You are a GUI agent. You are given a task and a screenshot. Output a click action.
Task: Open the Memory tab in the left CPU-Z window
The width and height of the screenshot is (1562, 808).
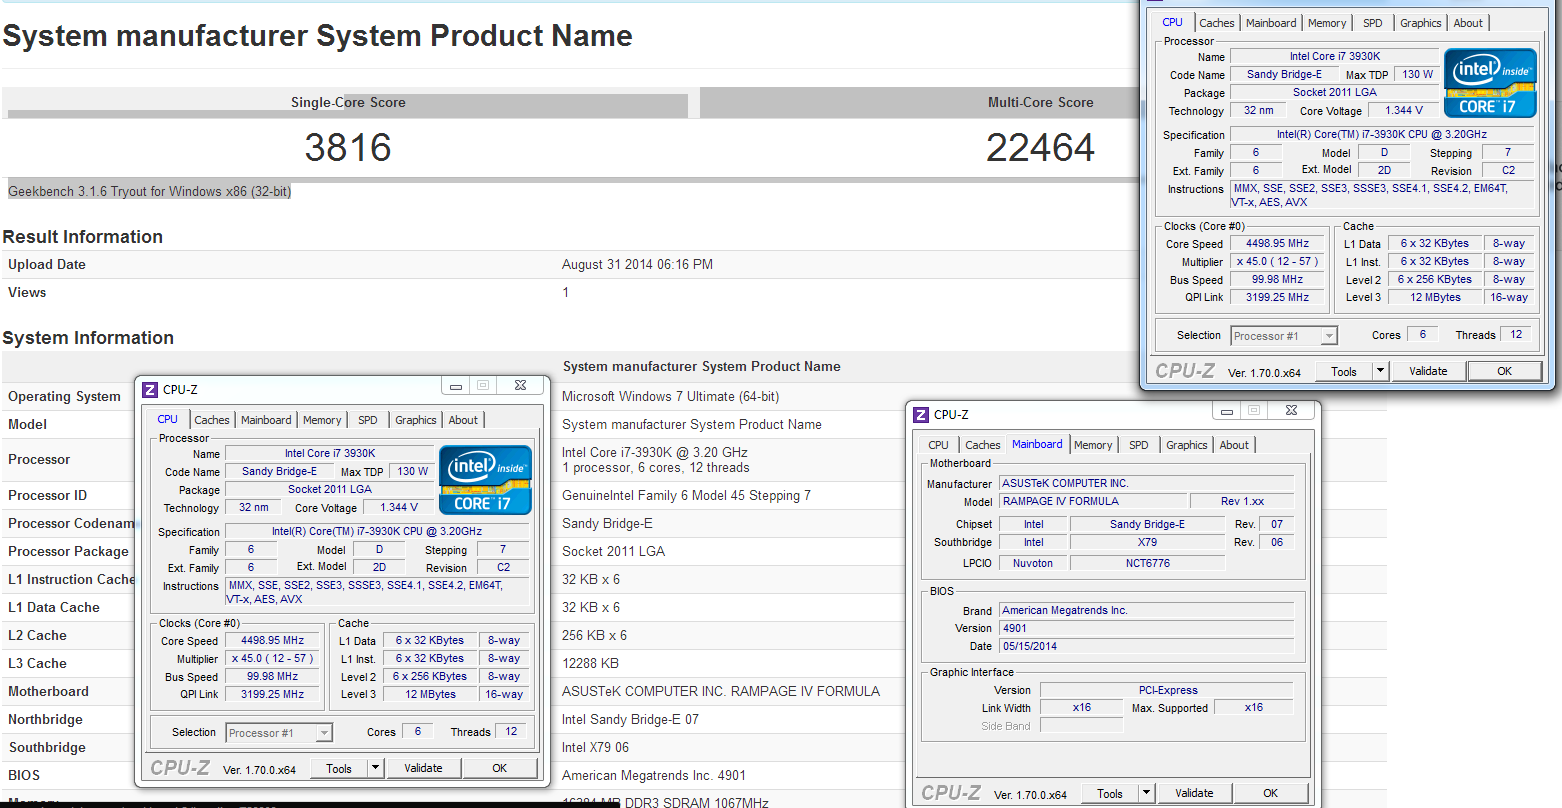(322, 420)
